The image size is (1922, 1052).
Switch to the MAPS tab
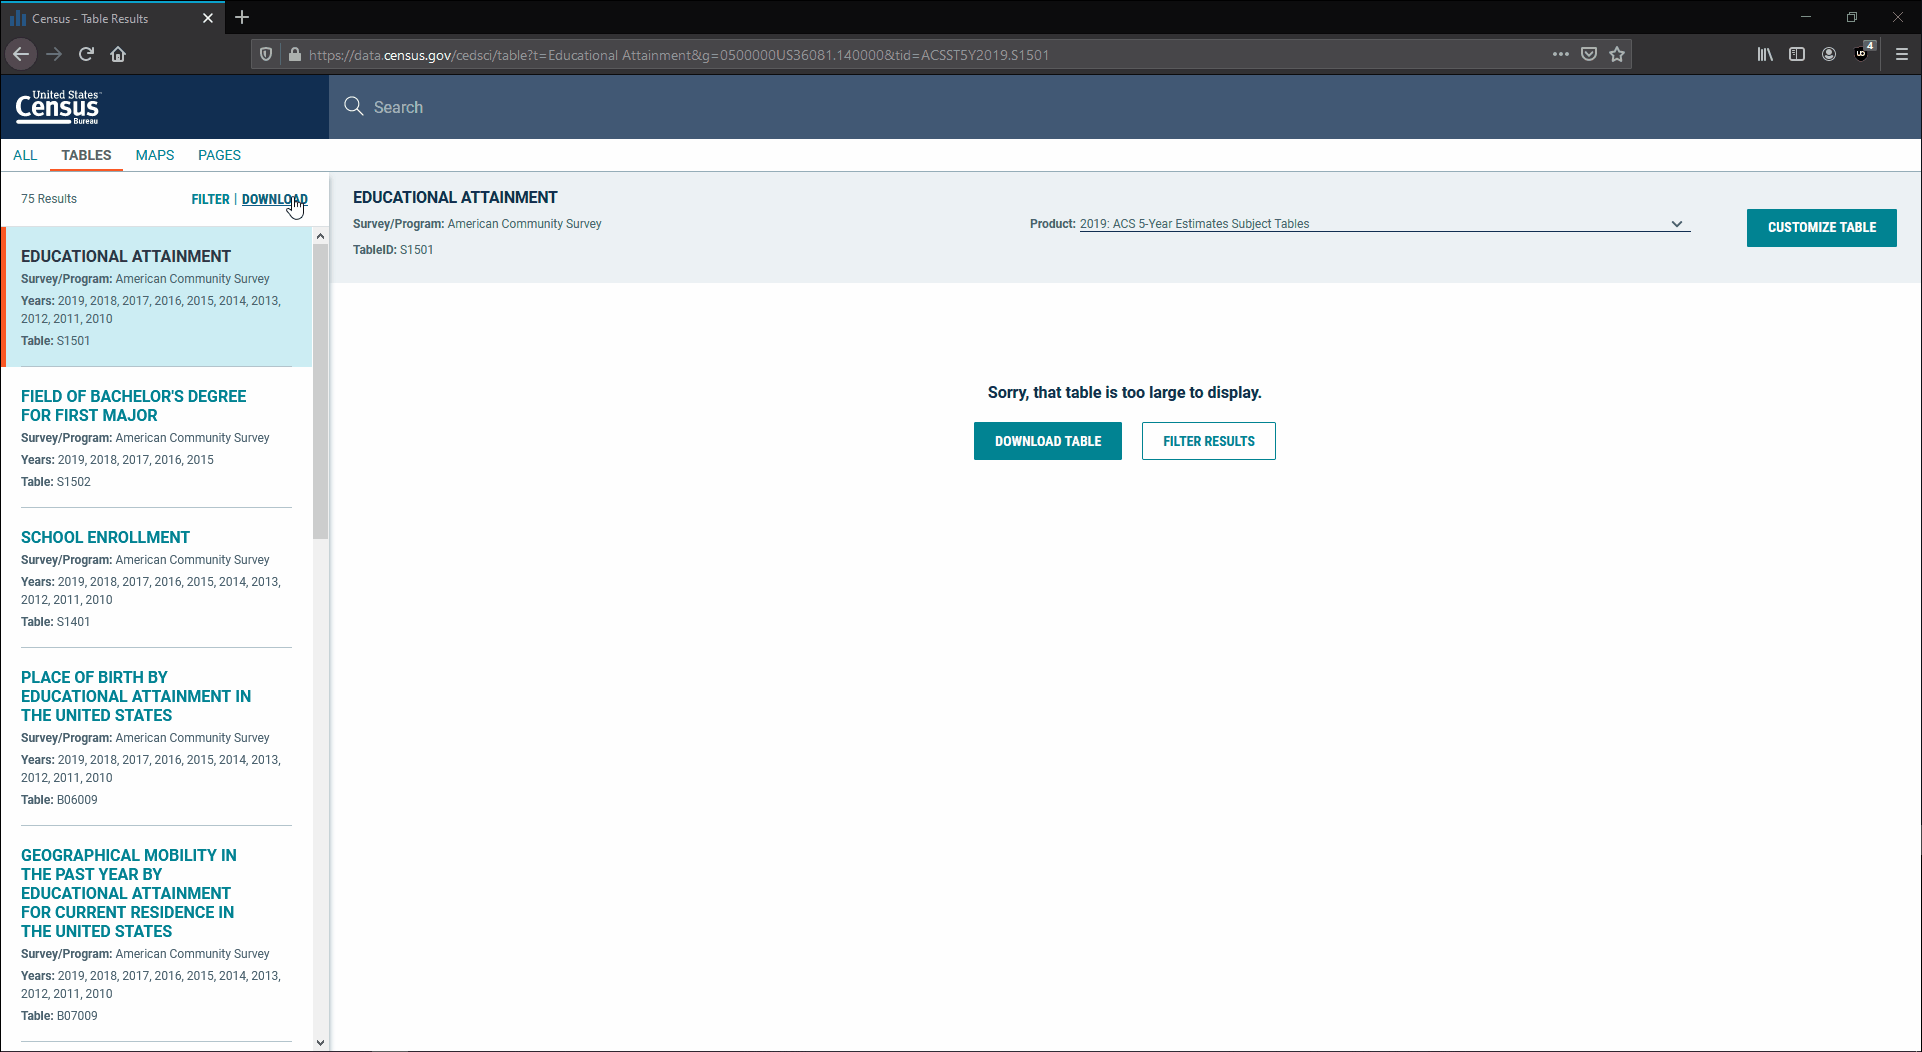tap(155, 155)
